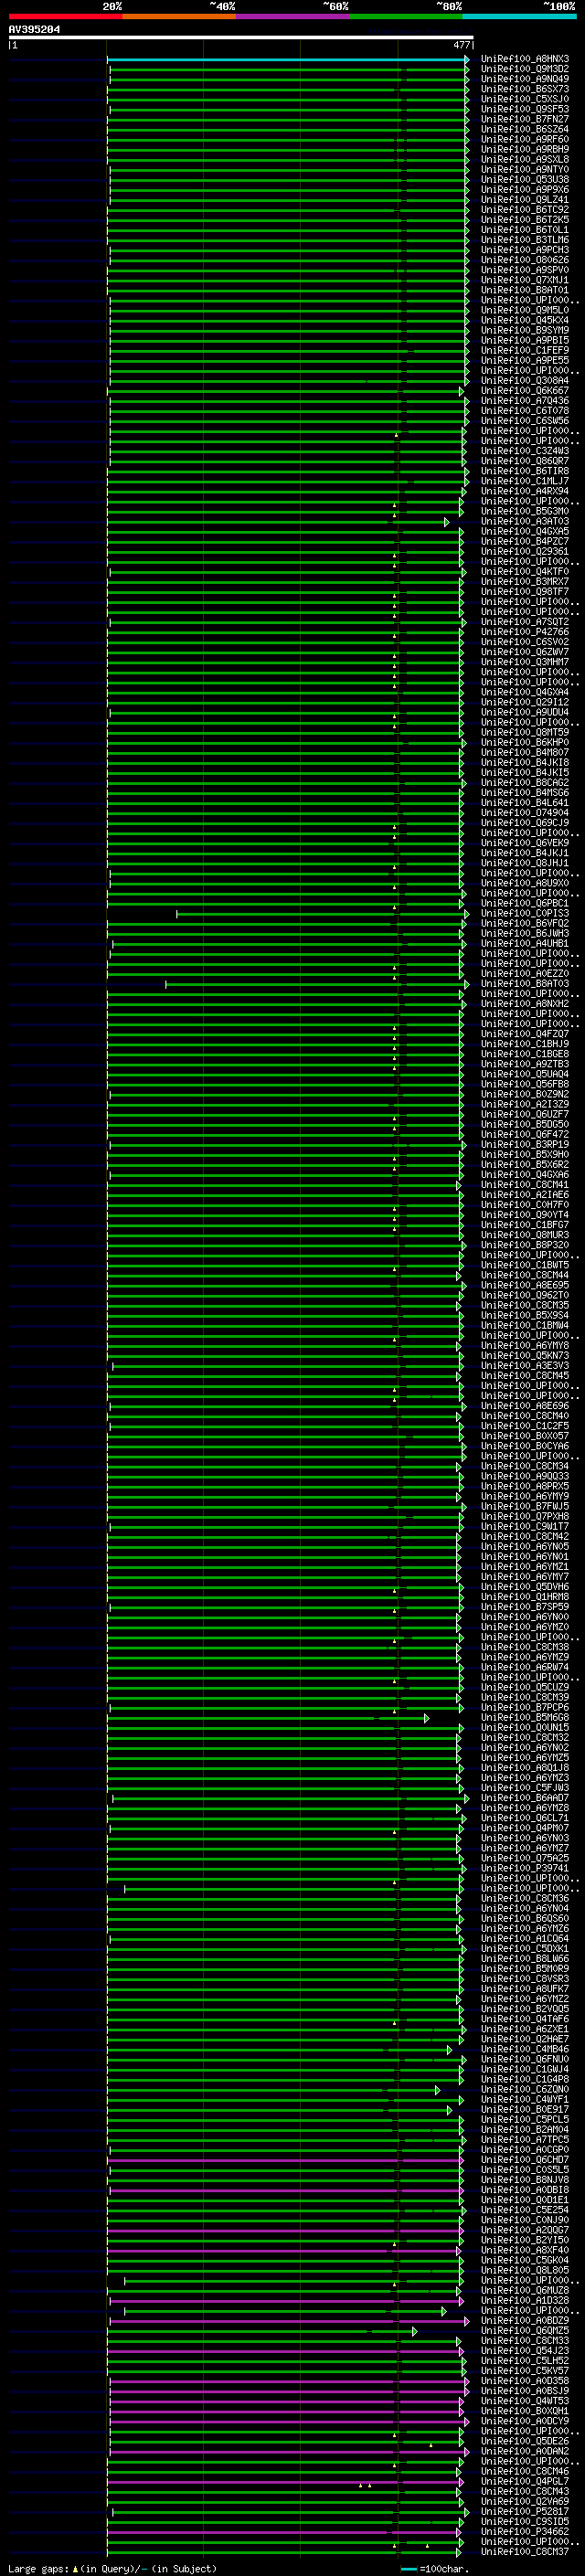Viewport: 585px width, 2576px height.
Task: Select UniRef100_Q6CHD7 label
Action: click(x=525, y=2160)
